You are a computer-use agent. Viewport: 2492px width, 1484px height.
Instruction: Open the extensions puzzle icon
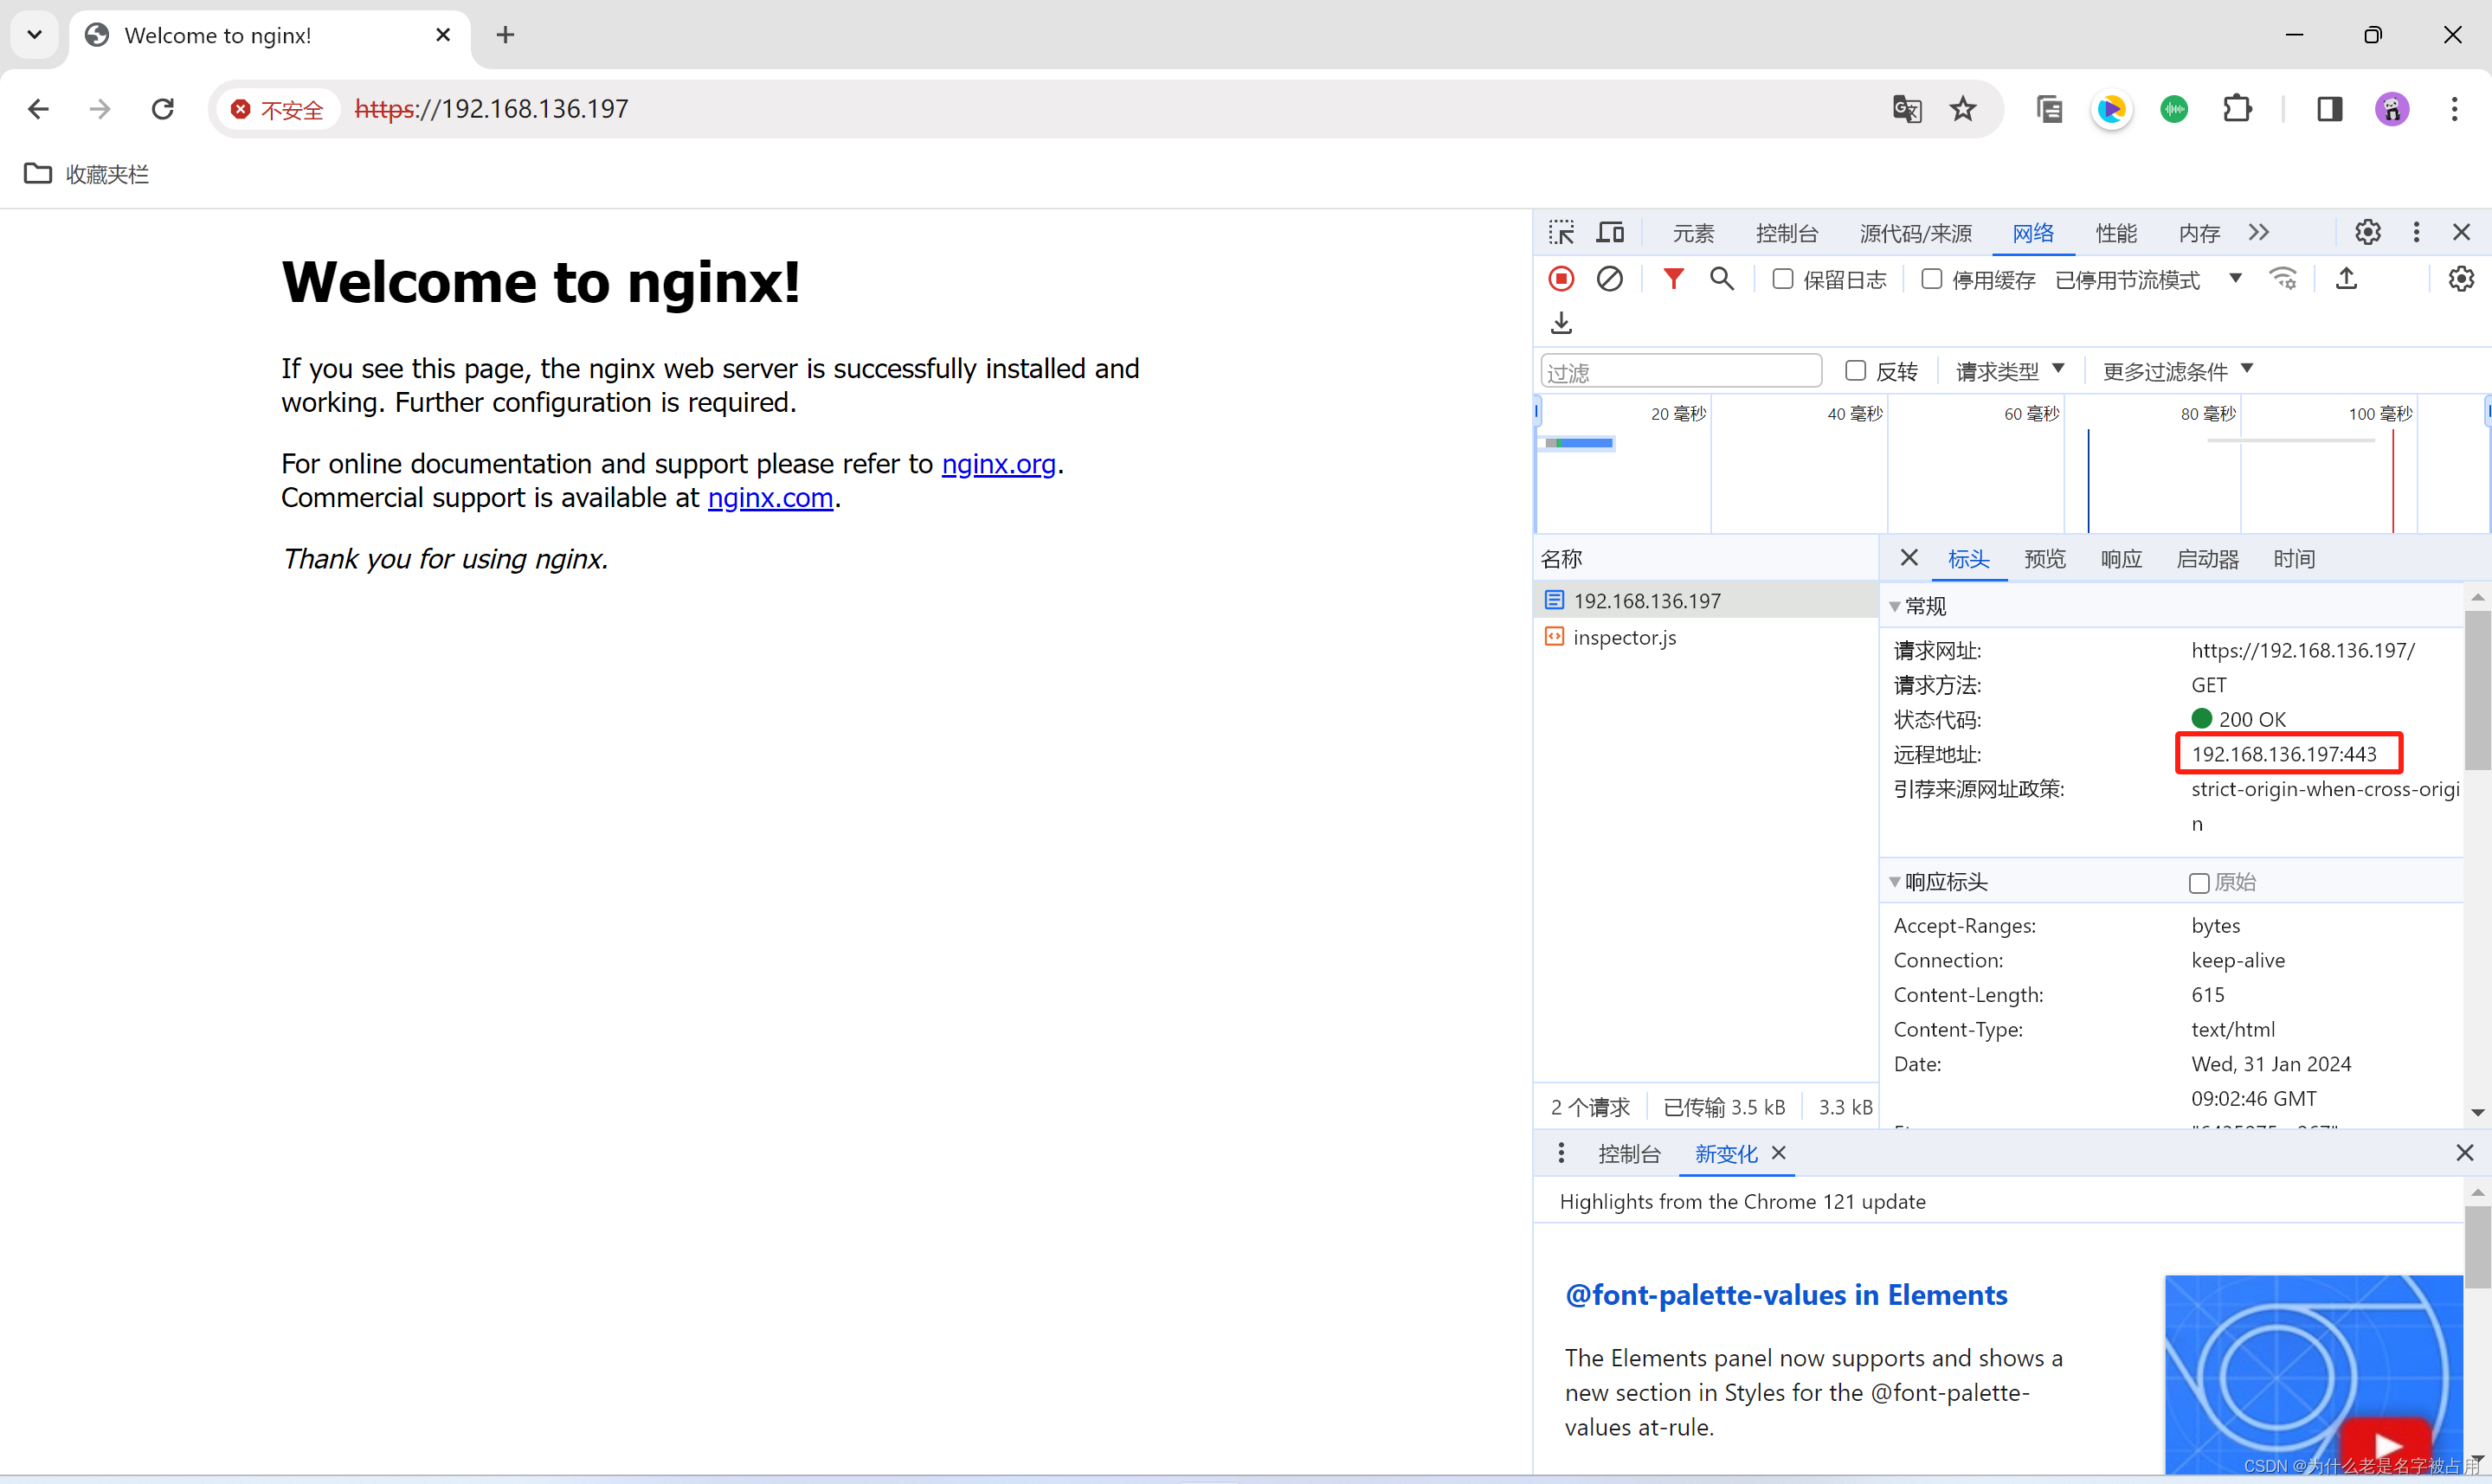pos(2237,109)
